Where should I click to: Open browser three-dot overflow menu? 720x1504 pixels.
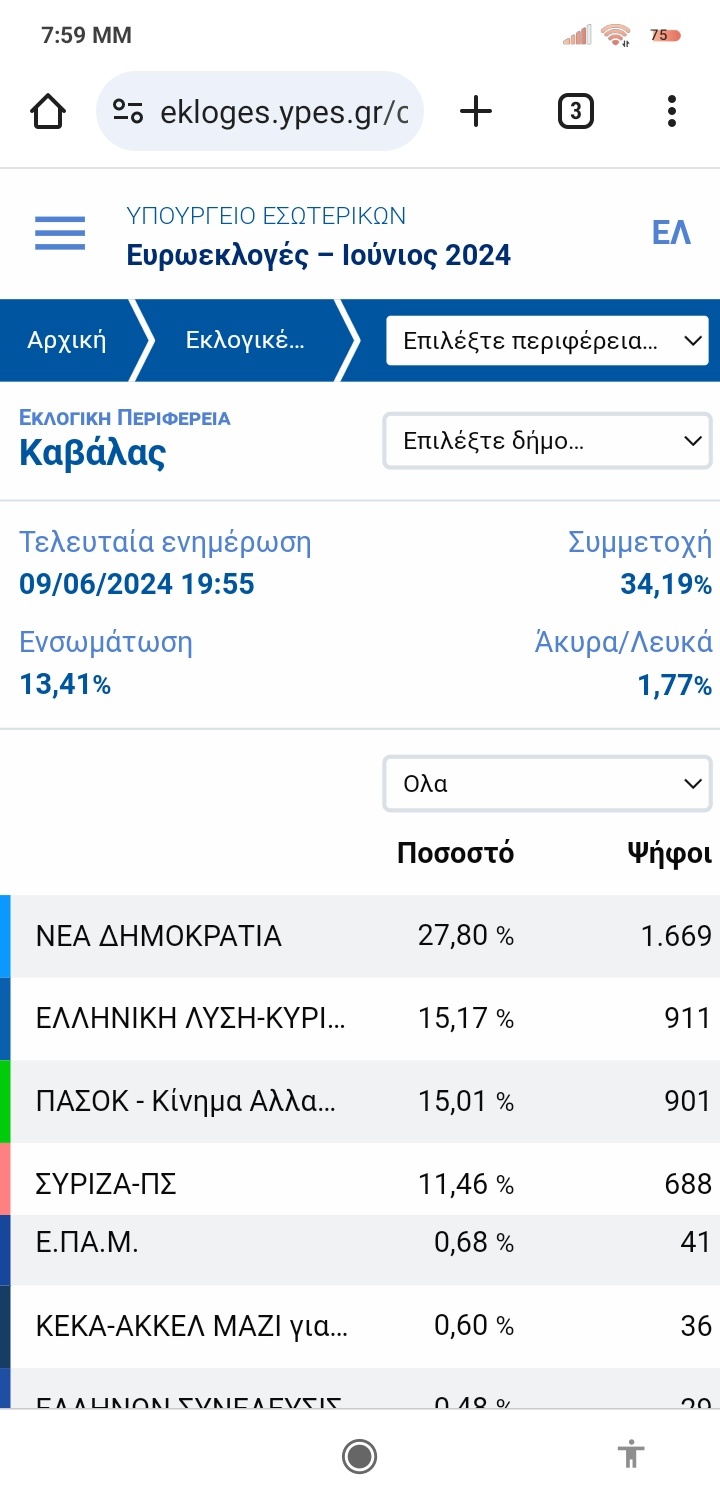672,111
